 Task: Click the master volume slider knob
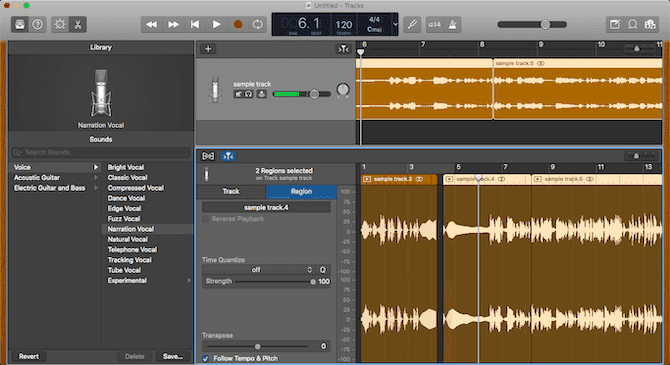(x=545, y=24)
